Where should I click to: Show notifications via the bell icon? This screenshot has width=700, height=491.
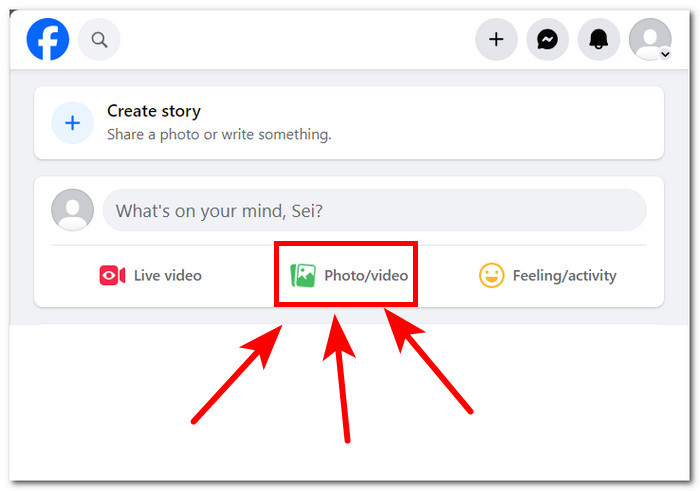point(599,40)
